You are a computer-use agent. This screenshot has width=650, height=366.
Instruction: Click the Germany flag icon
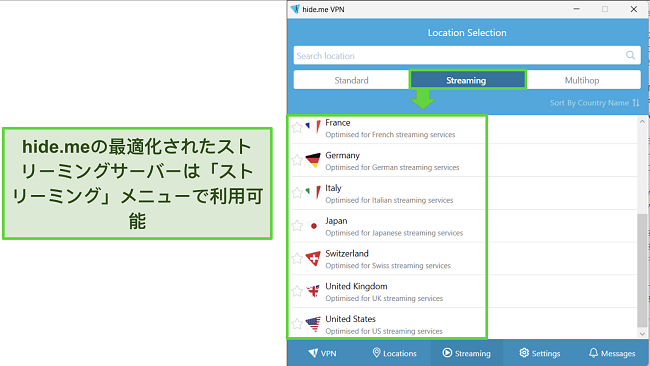tap(313, 160)
